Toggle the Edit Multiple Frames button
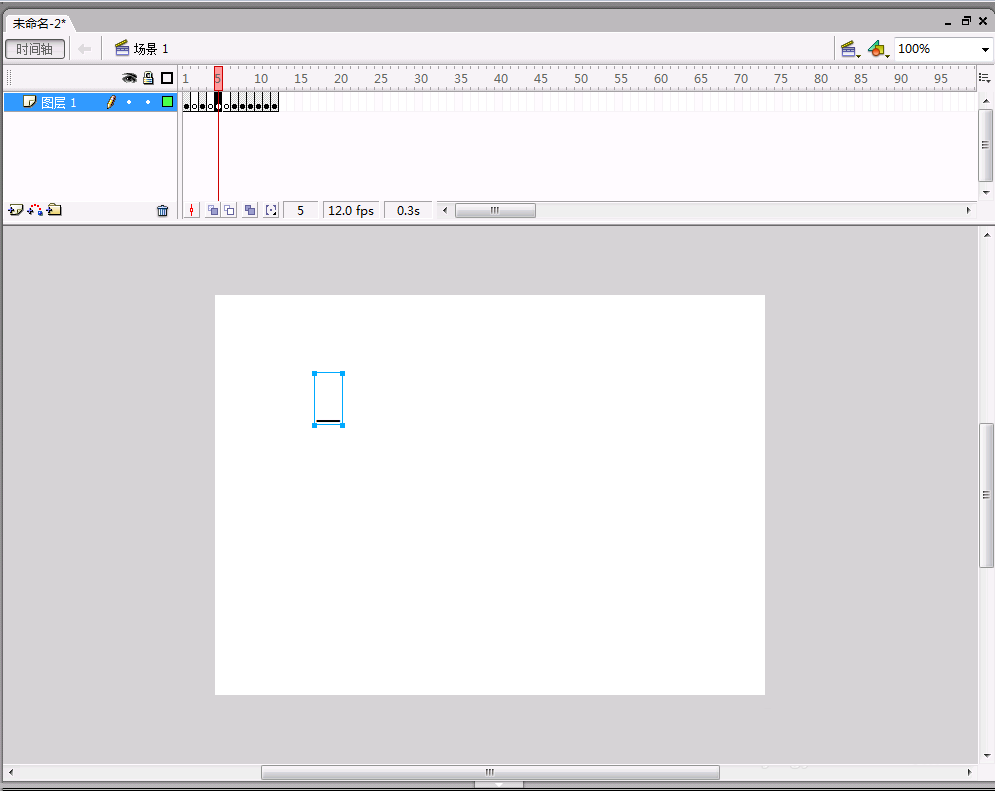The height and width of the screenshot is (791, 995). tap(250, 211)
